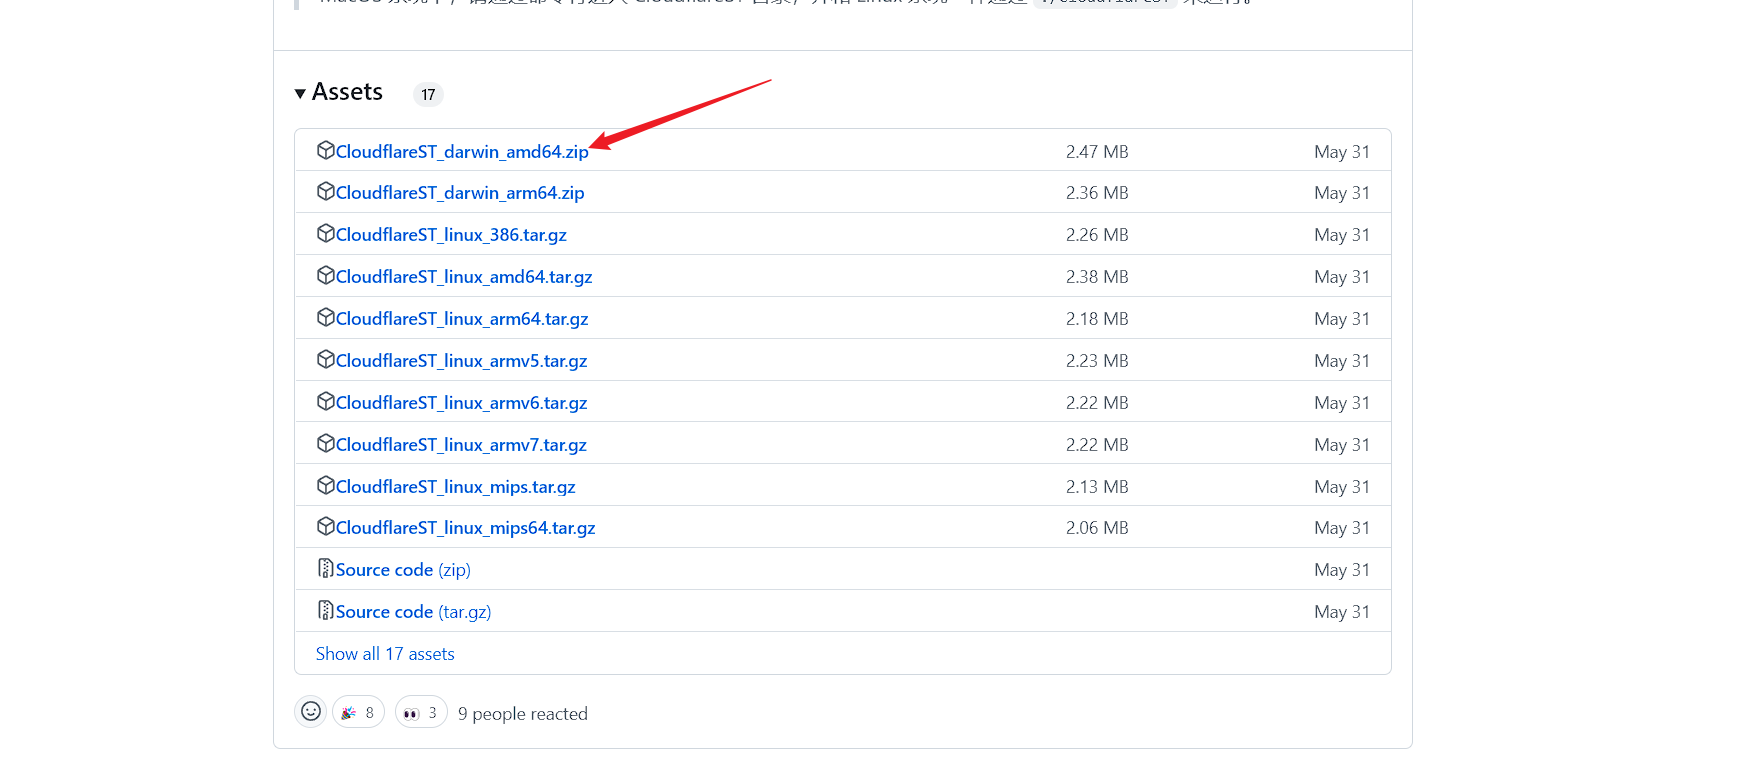This screenshot has height=779, width=1748.
Task: Download CloudflareST_linux_armv6.tar.gz
Action: coord(461,403)
